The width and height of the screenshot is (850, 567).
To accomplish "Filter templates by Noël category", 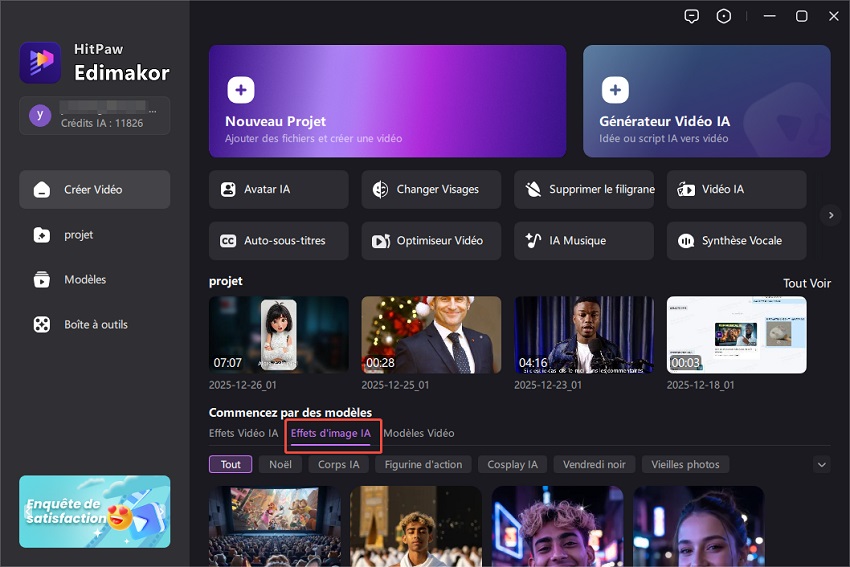I will click(280, 464).
